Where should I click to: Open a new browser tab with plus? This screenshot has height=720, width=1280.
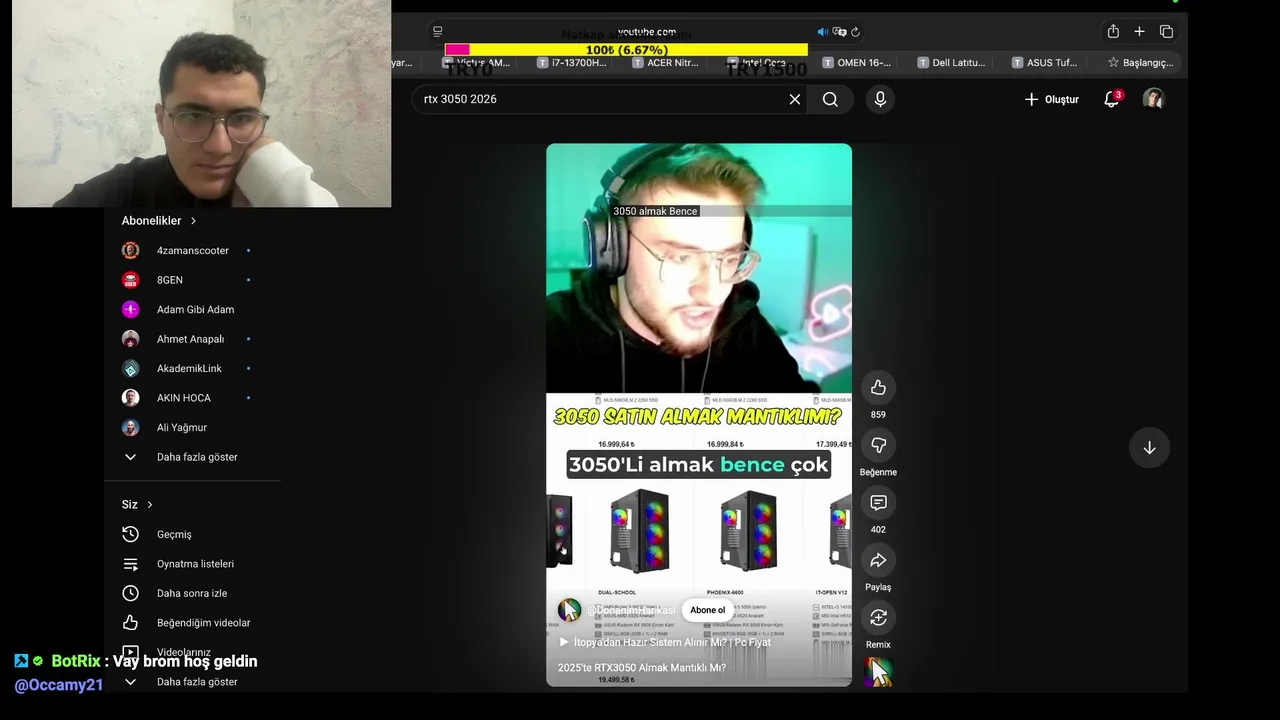click(1139, 31)
